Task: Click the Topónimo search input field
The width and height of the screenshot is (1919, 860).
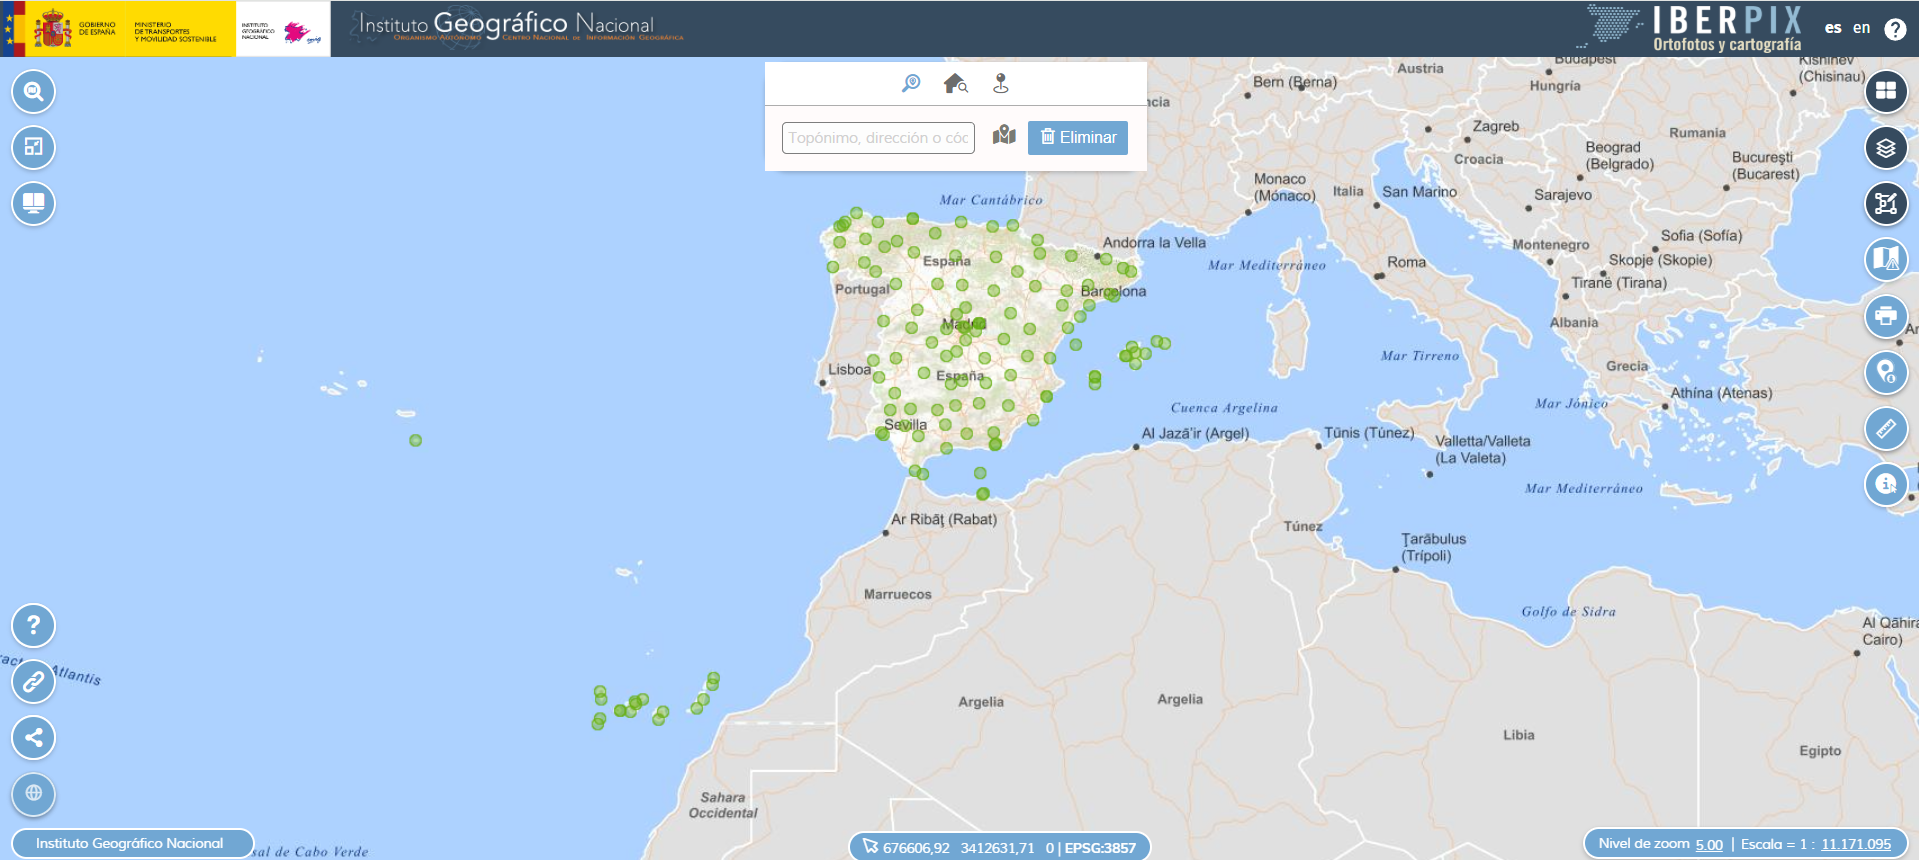Action: point(877,138)
